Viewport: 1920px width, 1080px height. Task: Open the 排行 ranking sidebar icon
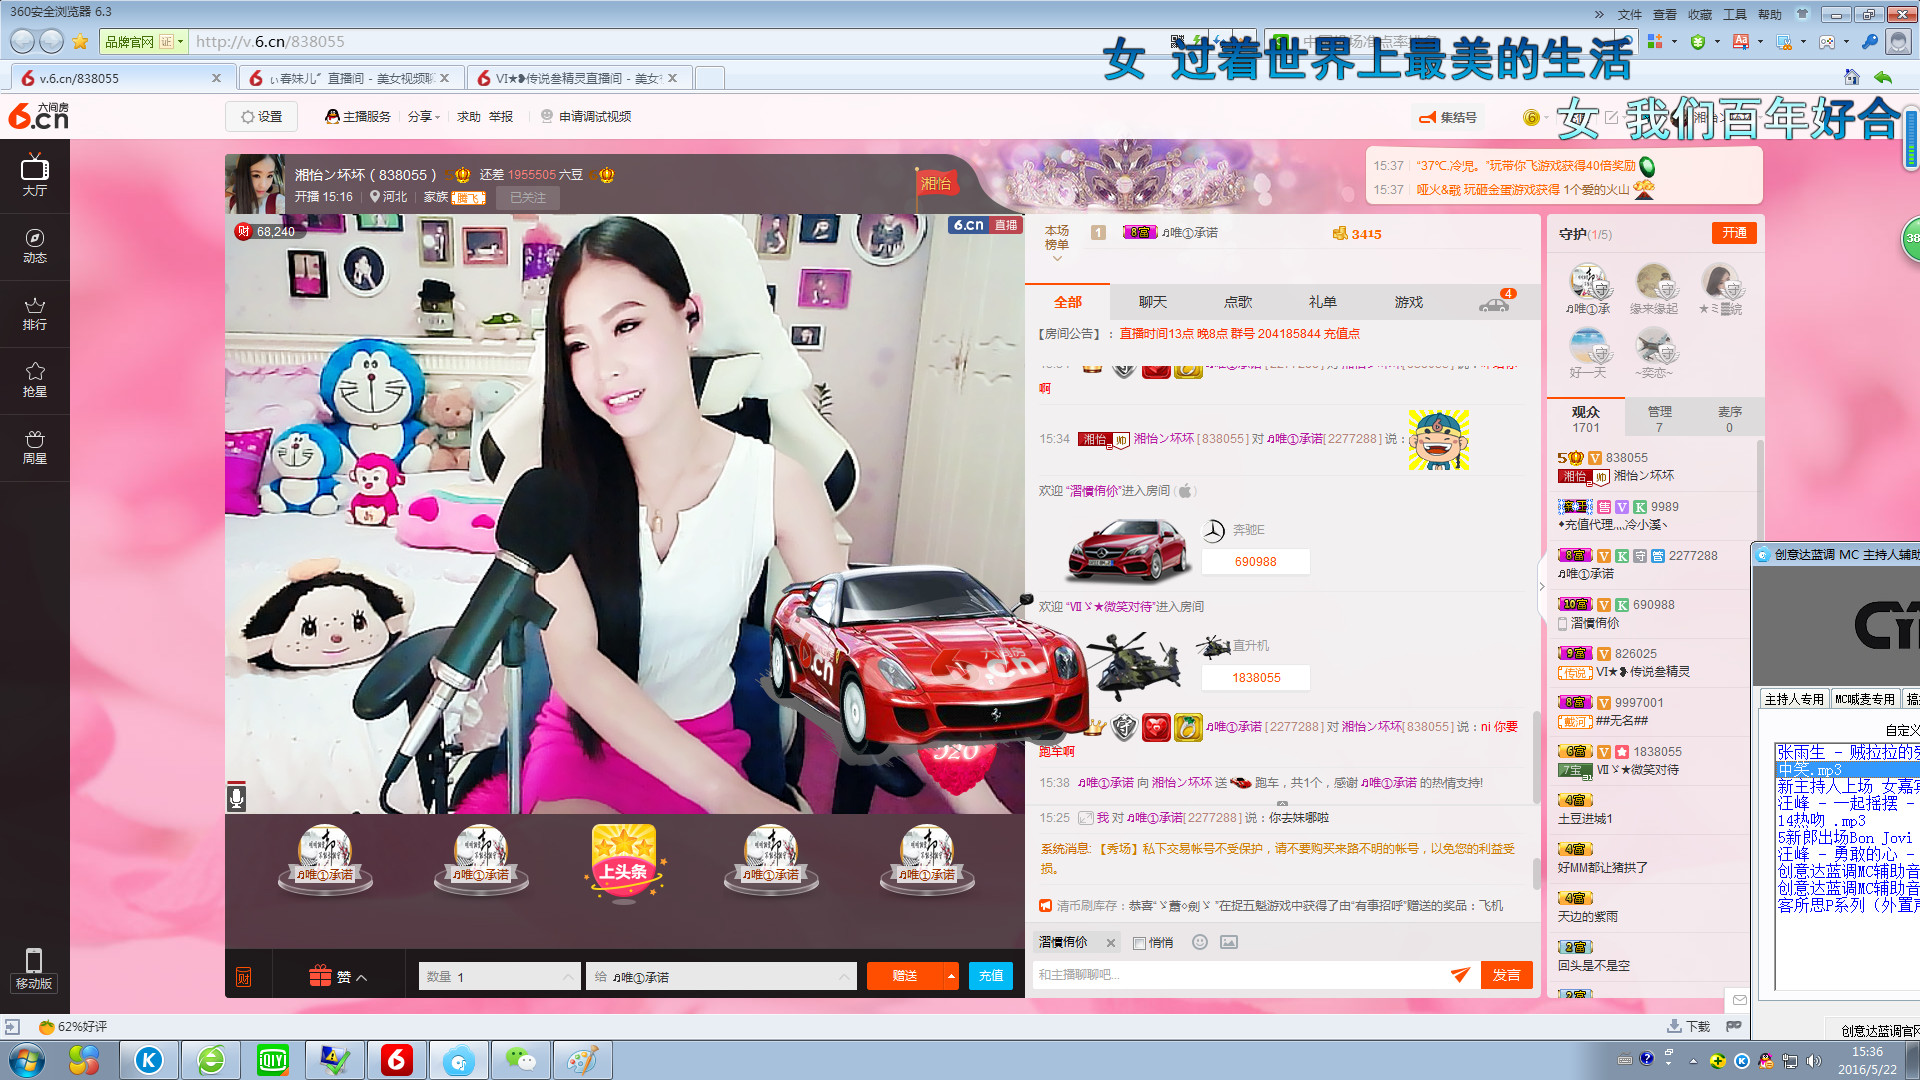click(x=35, y=313)
